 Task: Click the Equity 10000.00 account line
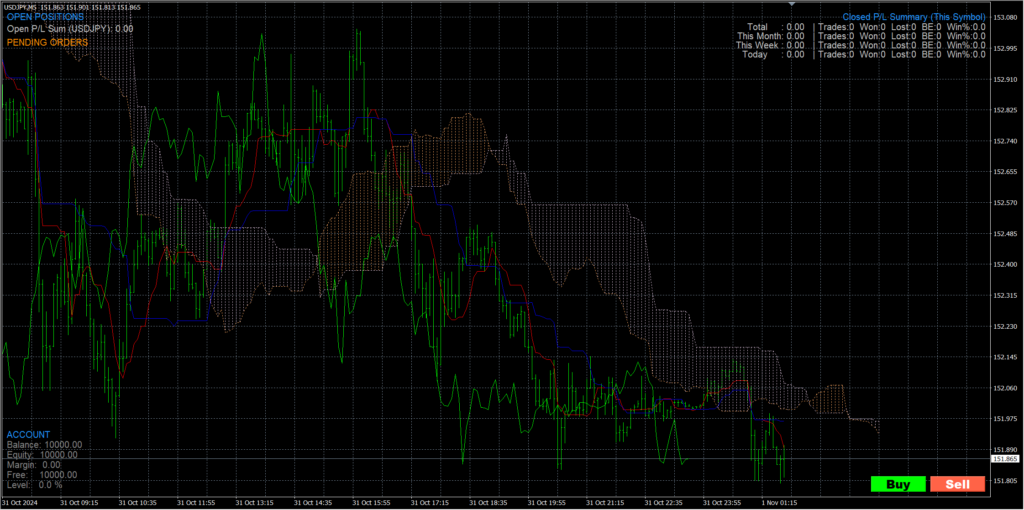[x=44, y=454]
